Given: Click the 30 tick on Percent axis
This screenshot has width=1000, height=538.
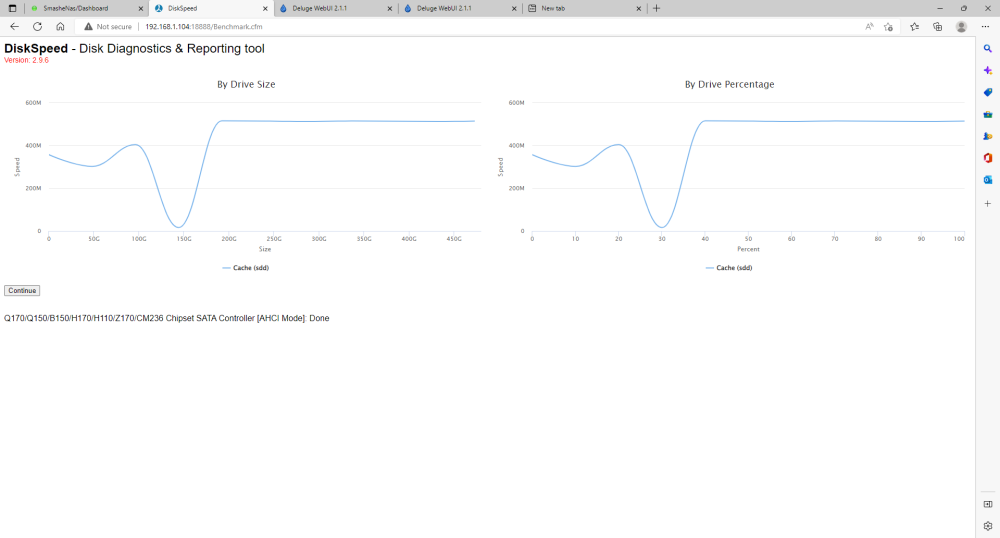Looking at the screenshot, I should [662, 239].
